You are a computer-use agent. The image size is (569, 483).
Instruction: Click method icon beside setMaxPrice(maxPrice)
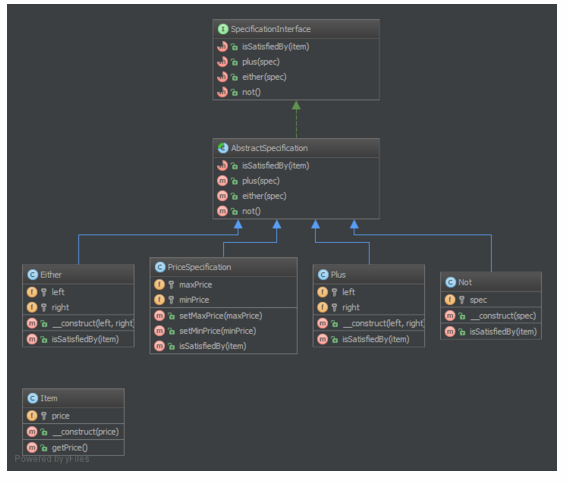[x=159, y=316]
